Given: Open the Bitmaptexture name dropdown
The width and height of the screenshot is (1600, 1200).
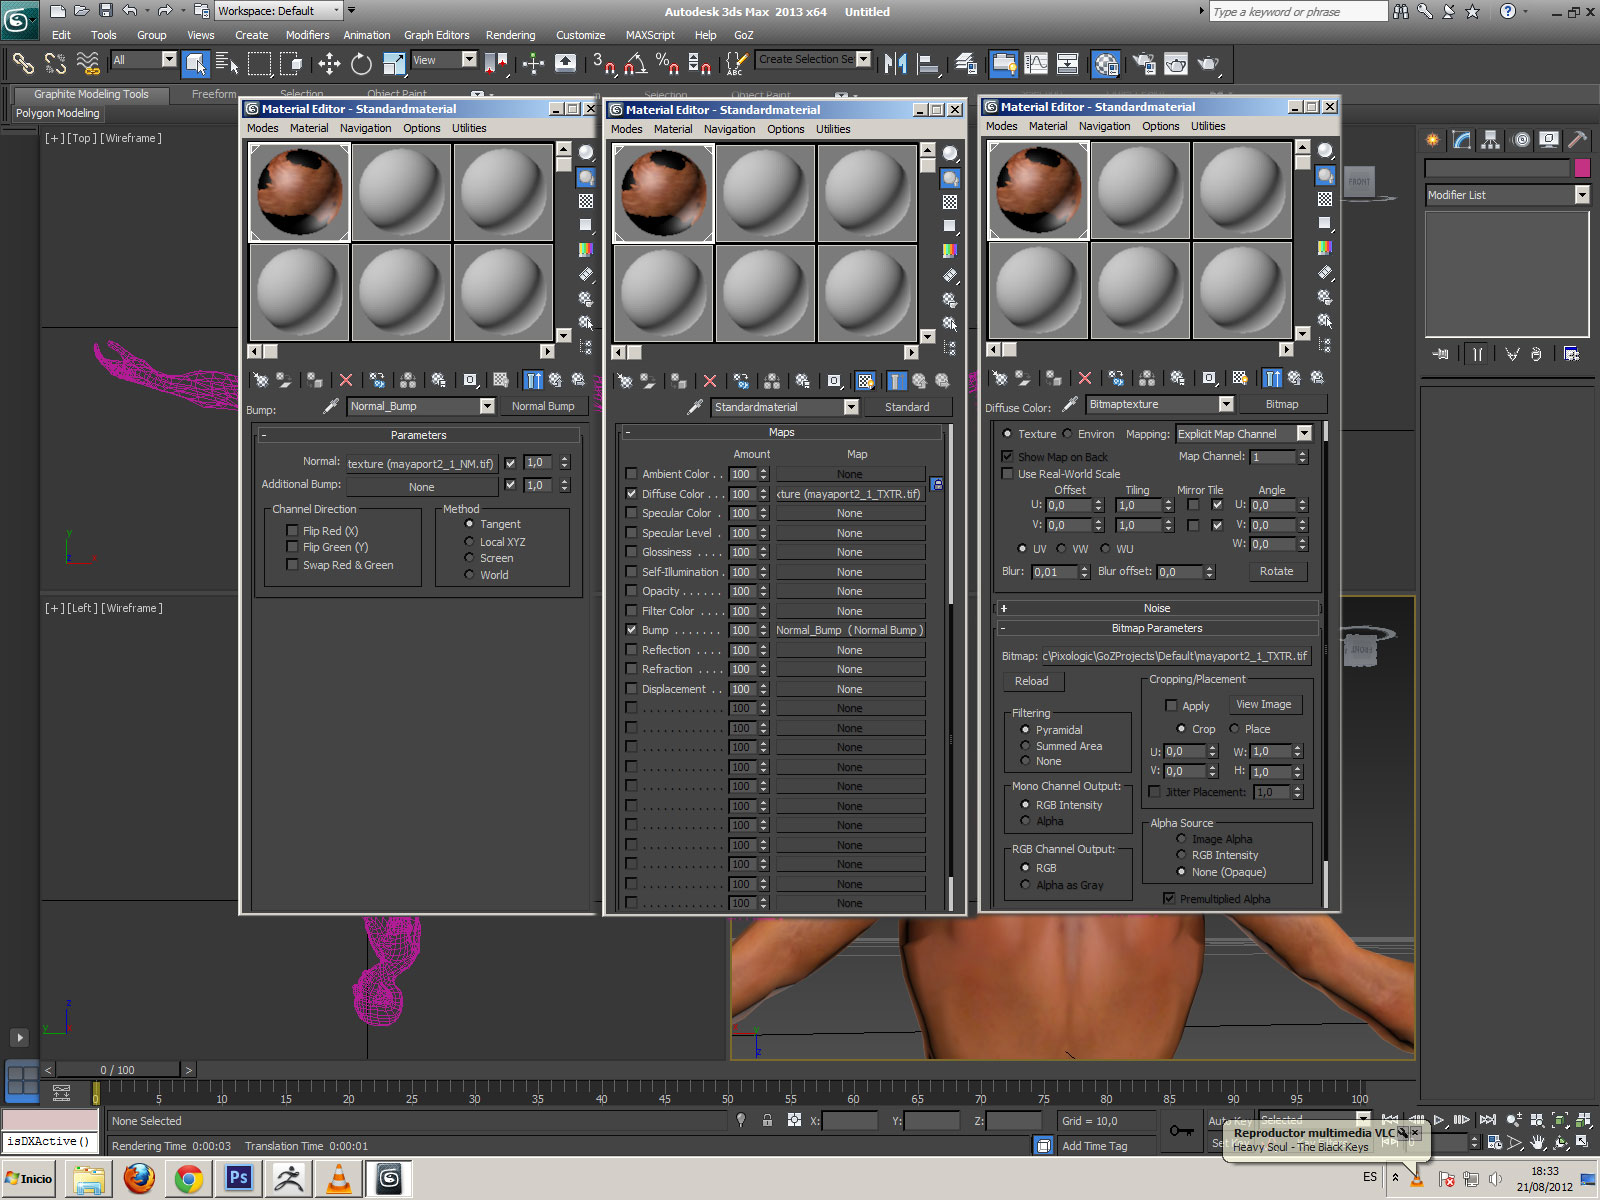Looking at the screenshot, I should coord(1226,404).
